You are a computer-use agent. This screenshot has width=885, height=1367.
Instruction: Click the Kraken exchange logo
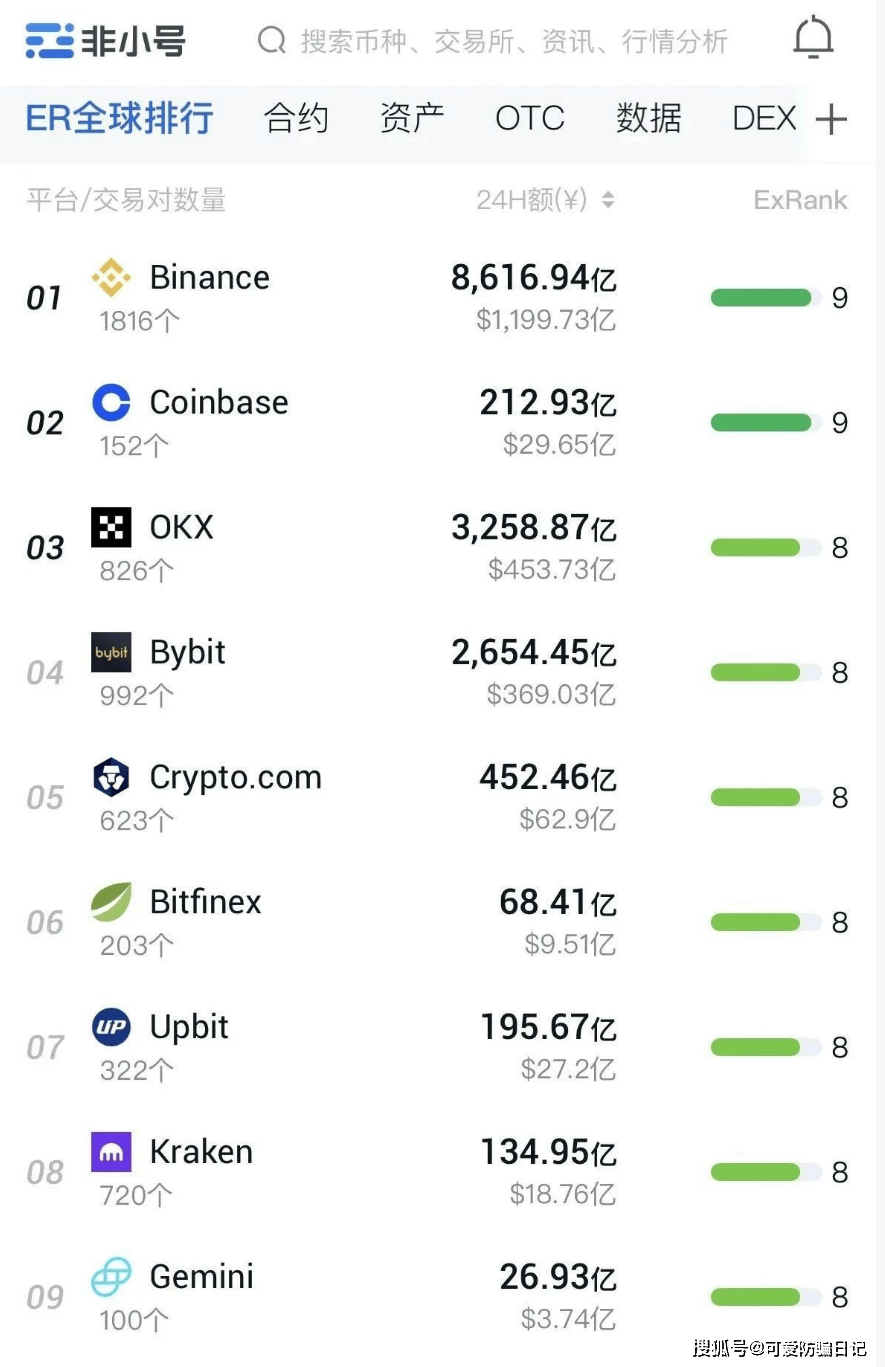point(111,1152)
